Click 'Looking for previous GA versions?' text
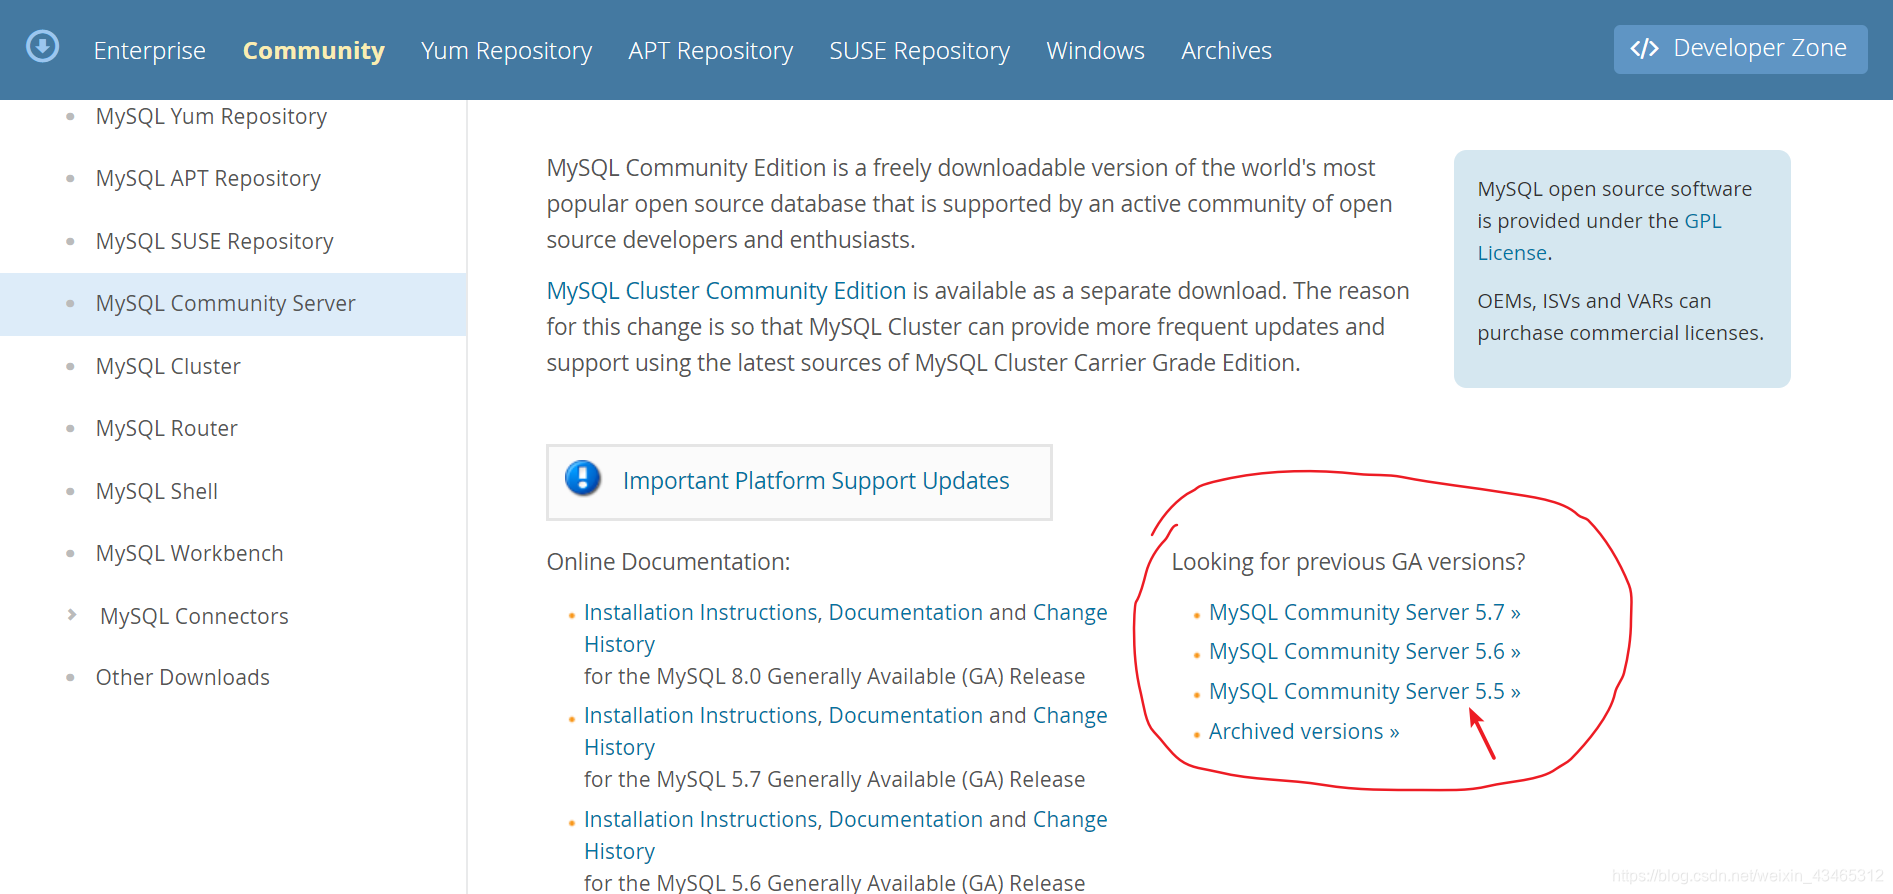Image resolution: width=1893 pixels, height=894 pixels. pos(1348,562)
